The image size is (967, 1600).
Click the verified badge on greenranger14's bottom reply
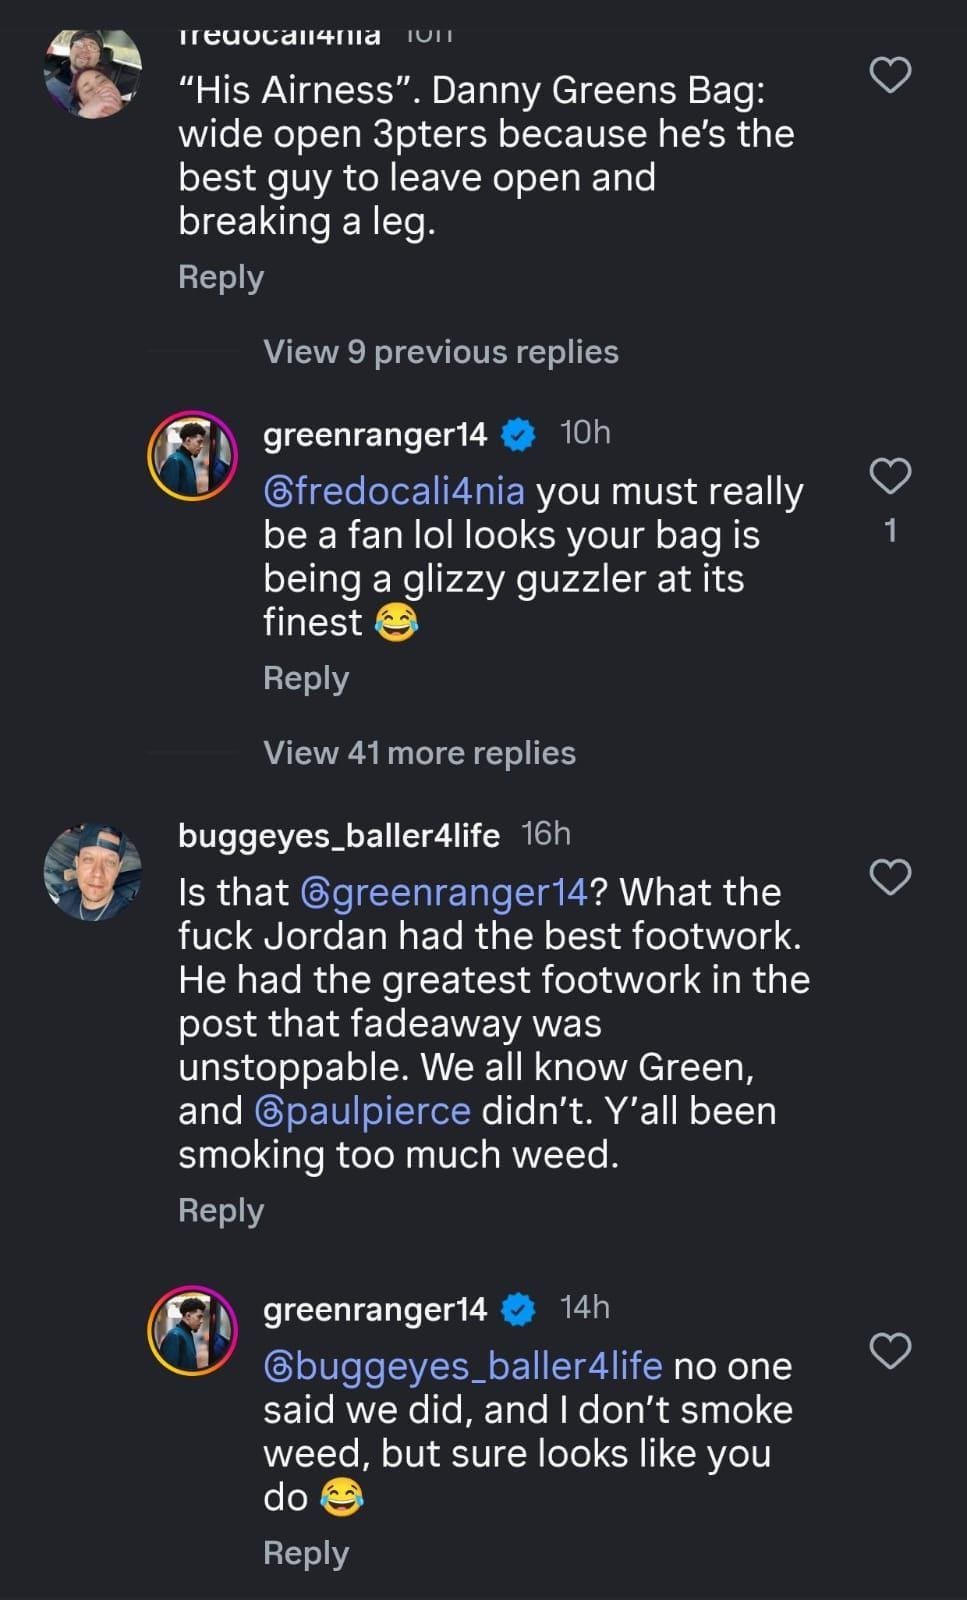518,1308
